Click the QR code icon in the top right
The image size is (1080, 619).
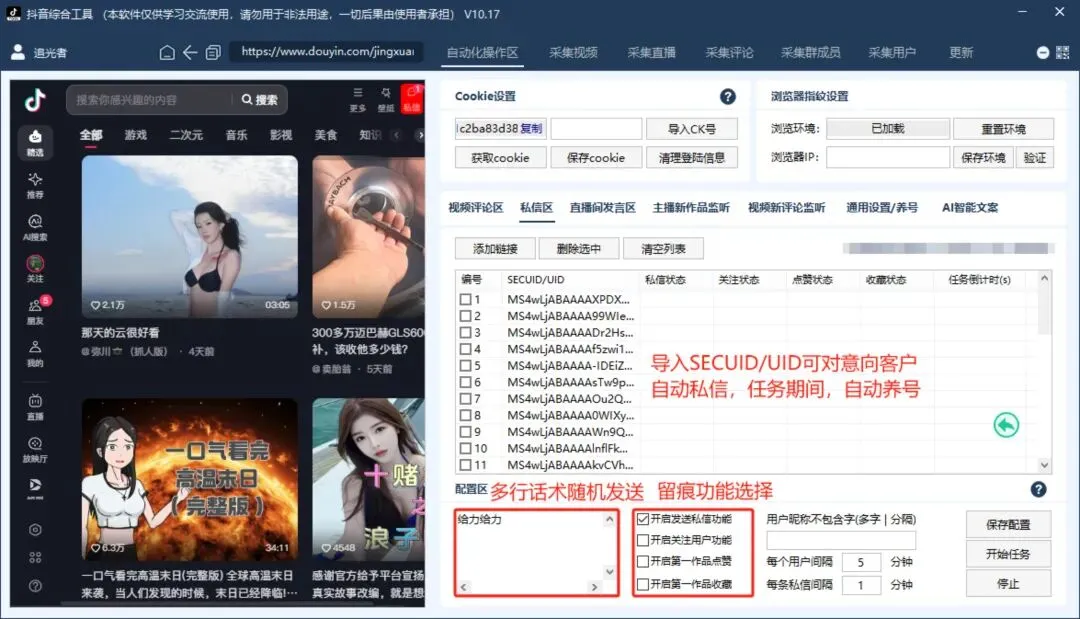pos(1062,52)
